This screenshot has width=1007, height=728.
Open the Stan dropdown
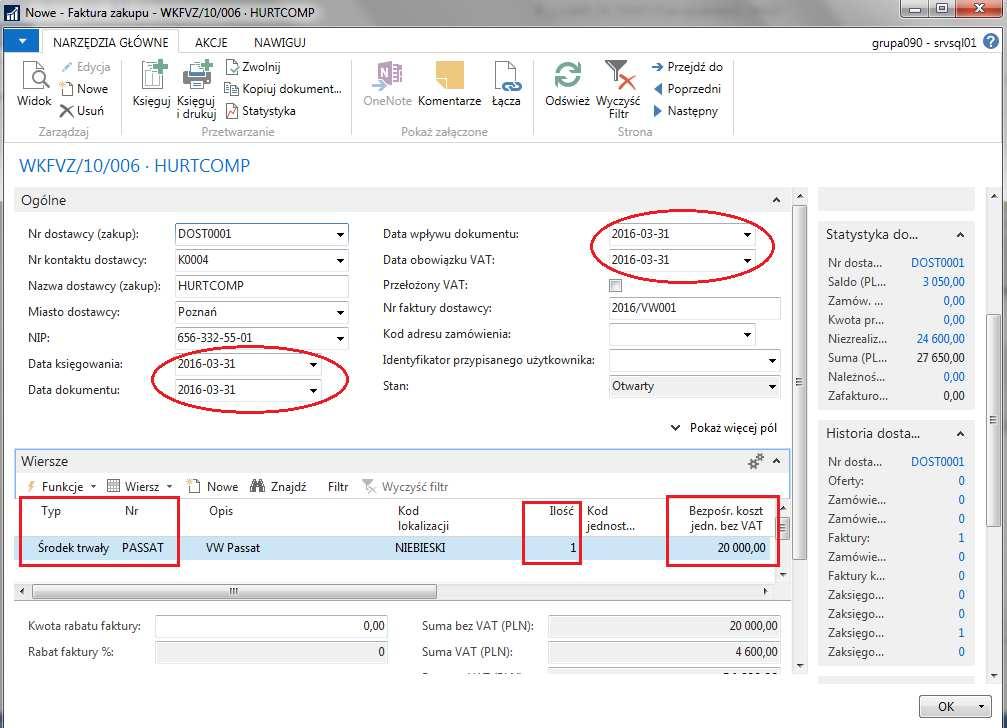pyautogui.click(x=772, y=386)
